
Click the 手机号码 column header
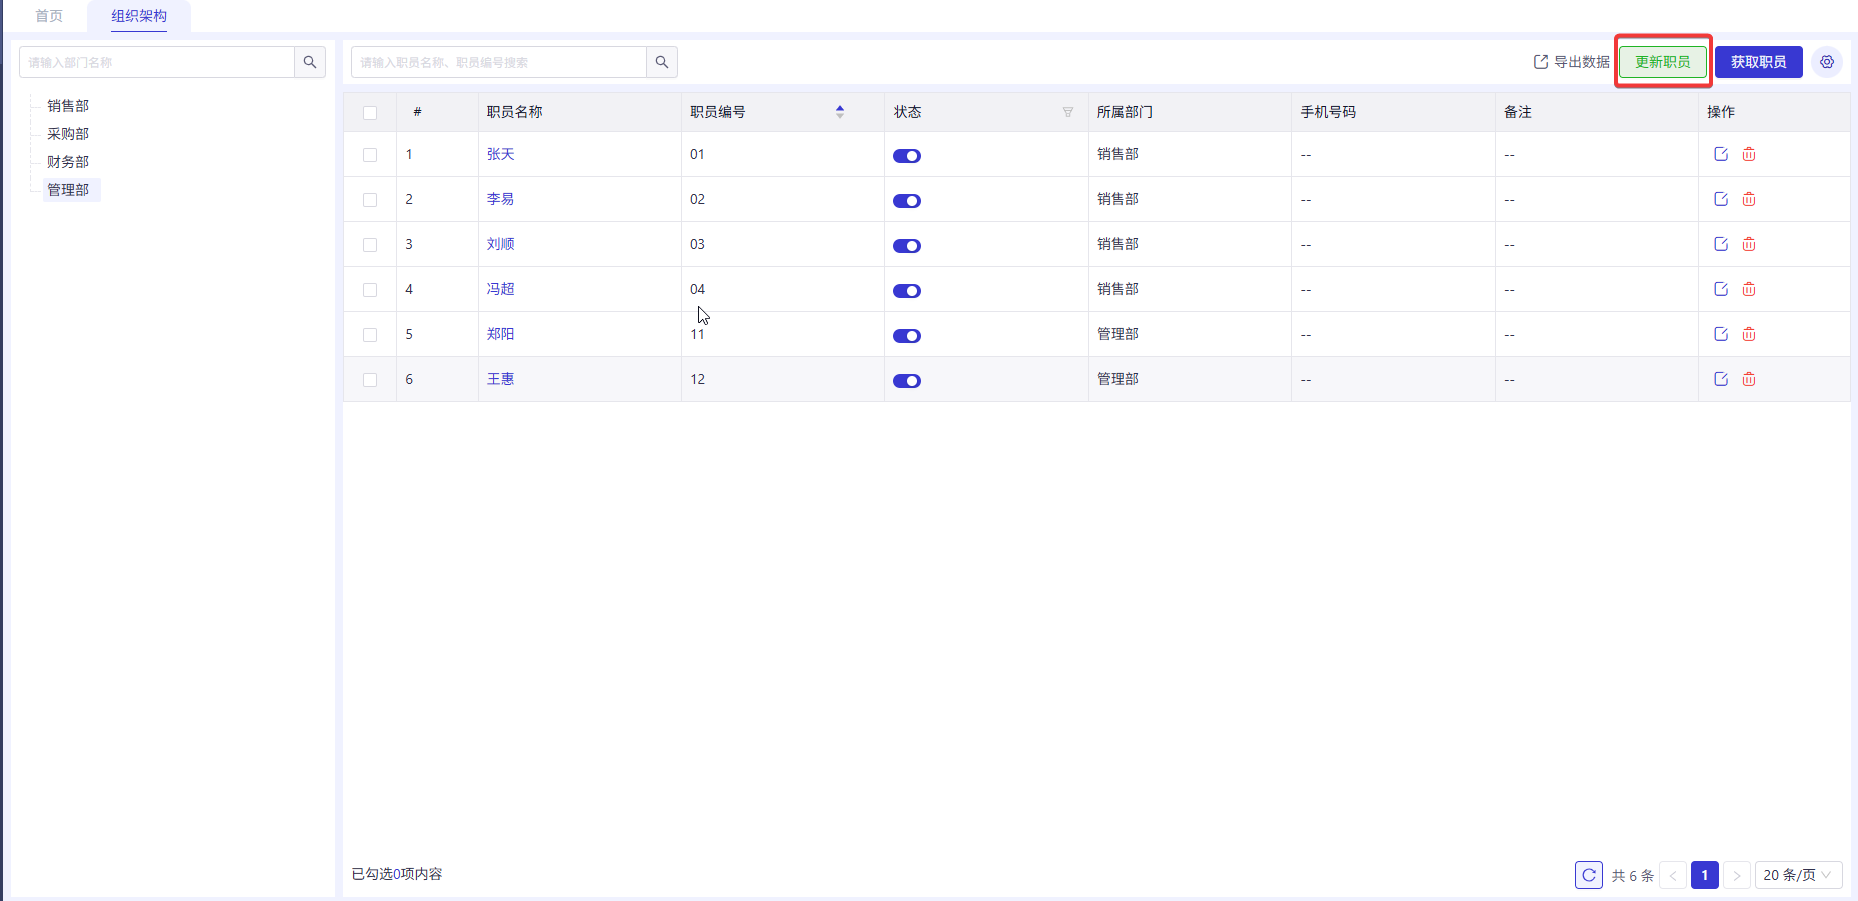1393,112
